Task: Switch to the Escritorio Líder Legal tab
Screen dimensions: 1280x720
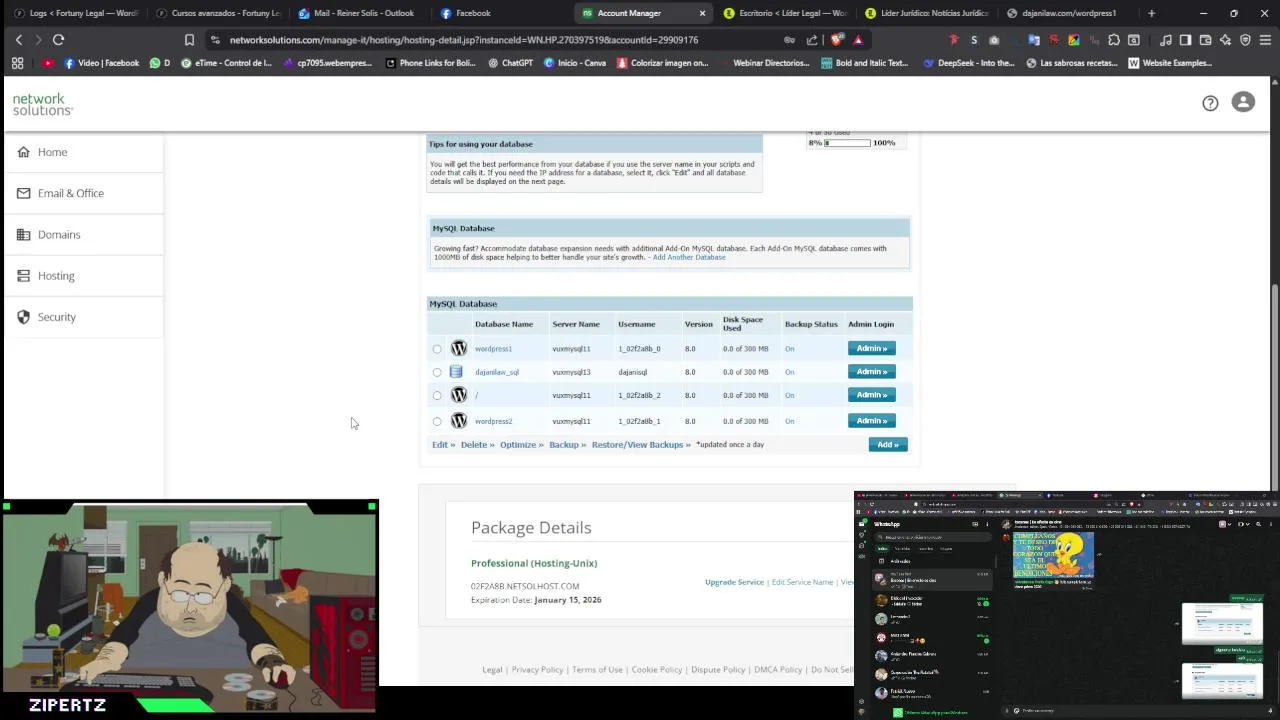Action: (x=786, y=13)
